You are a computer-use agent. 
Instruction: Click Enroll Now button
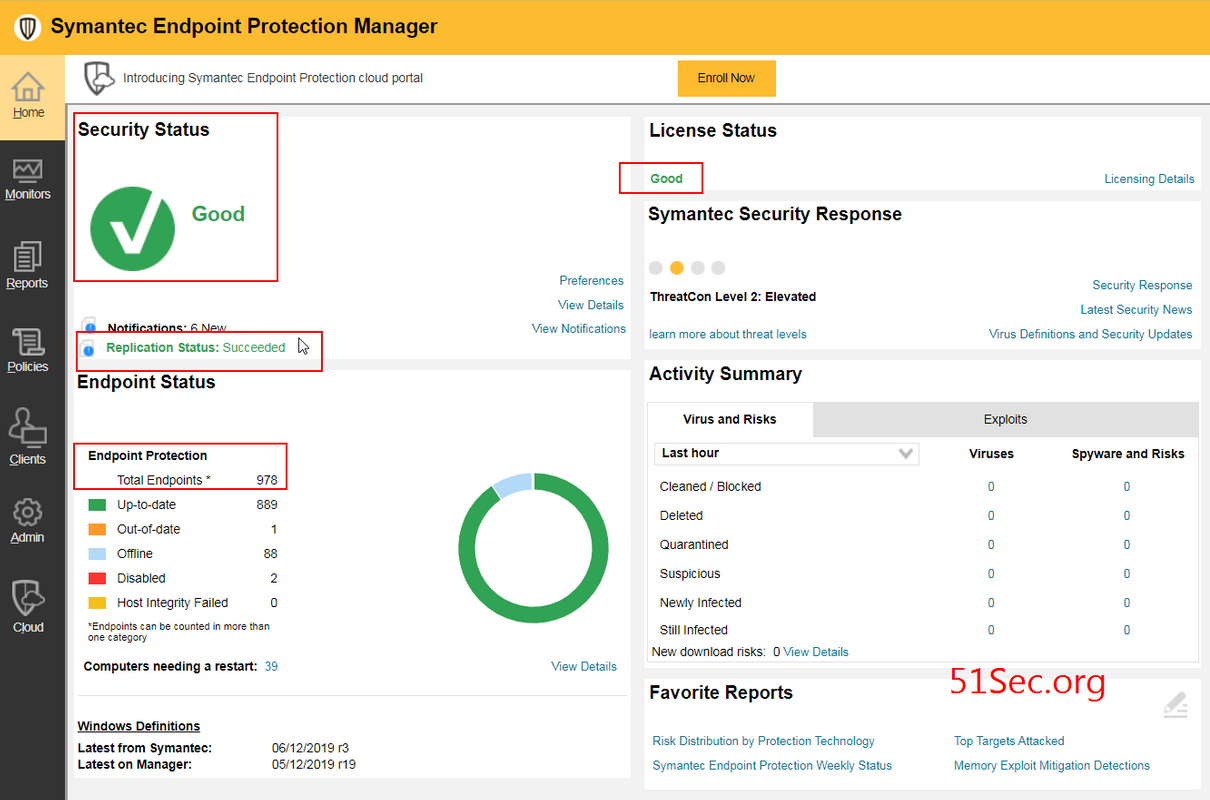click(x=727, y=78)
